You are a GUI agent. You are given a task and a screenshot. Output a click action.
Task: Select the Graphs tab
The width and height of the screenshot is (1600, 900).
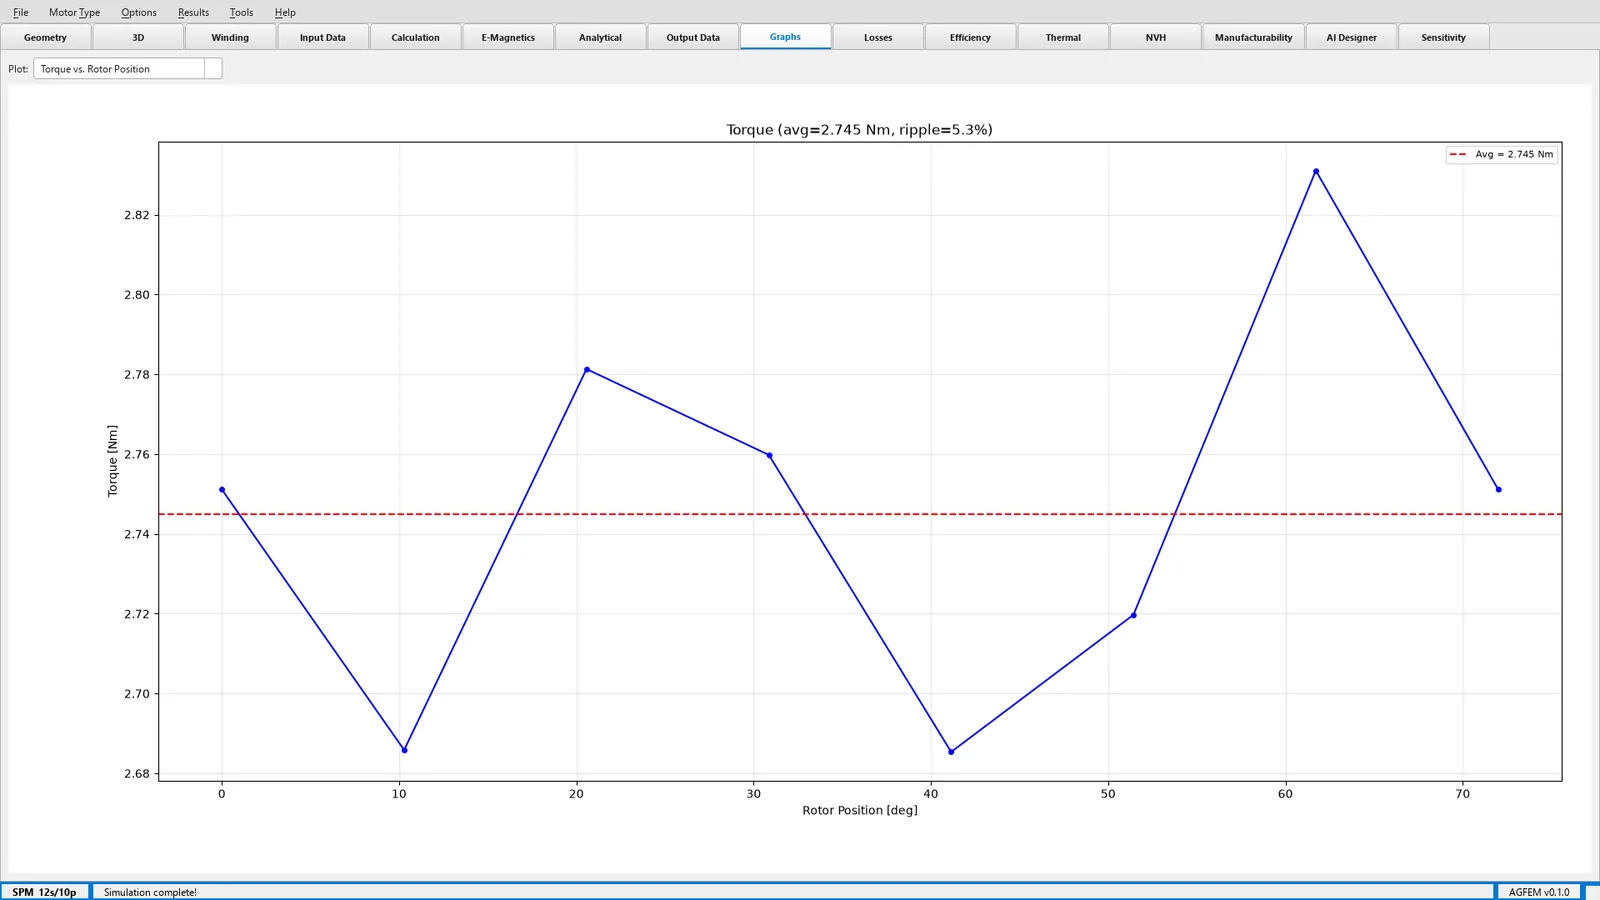click(785, 36)
